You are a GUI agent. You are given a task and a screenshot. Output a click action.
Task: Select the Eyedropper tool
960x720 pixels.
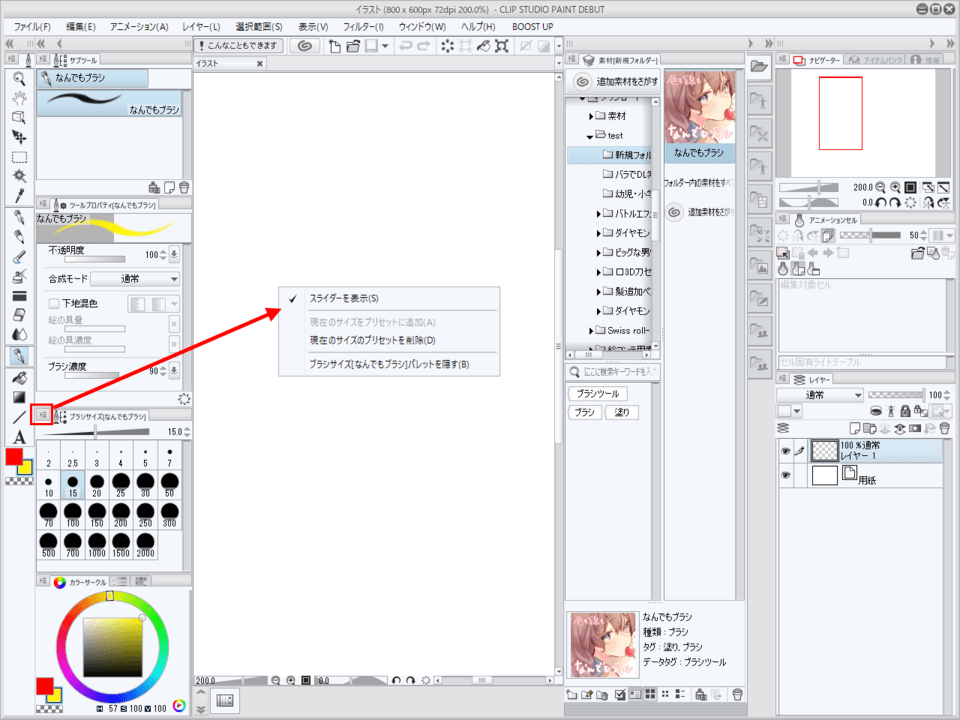(x=19, y=196)
